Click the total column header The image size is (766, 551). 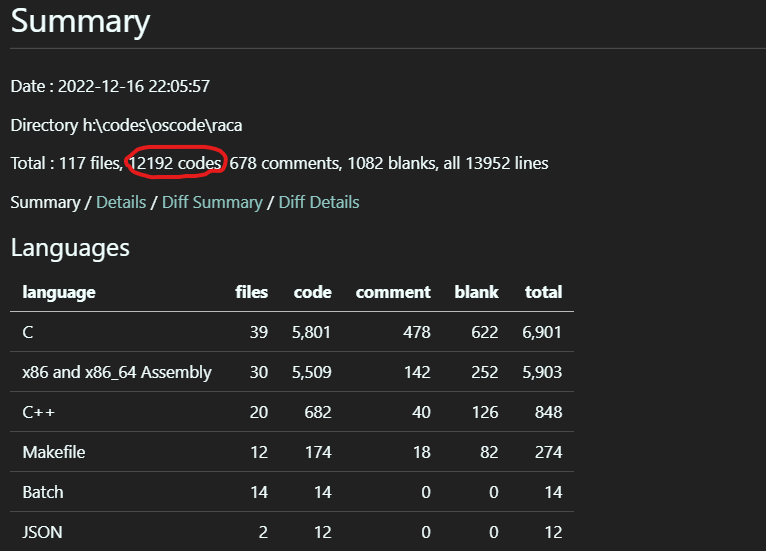tap(544, 292)
